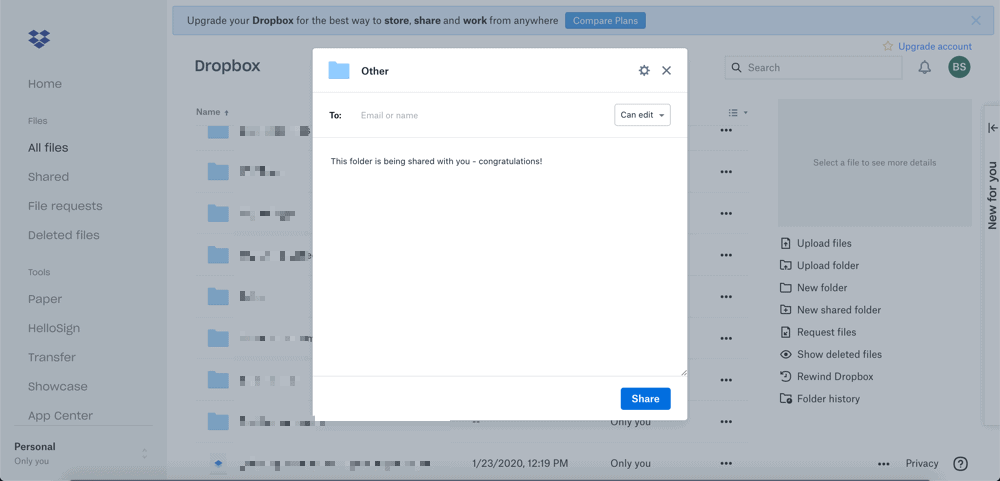Open Paper tool

[x=45, y=299]
